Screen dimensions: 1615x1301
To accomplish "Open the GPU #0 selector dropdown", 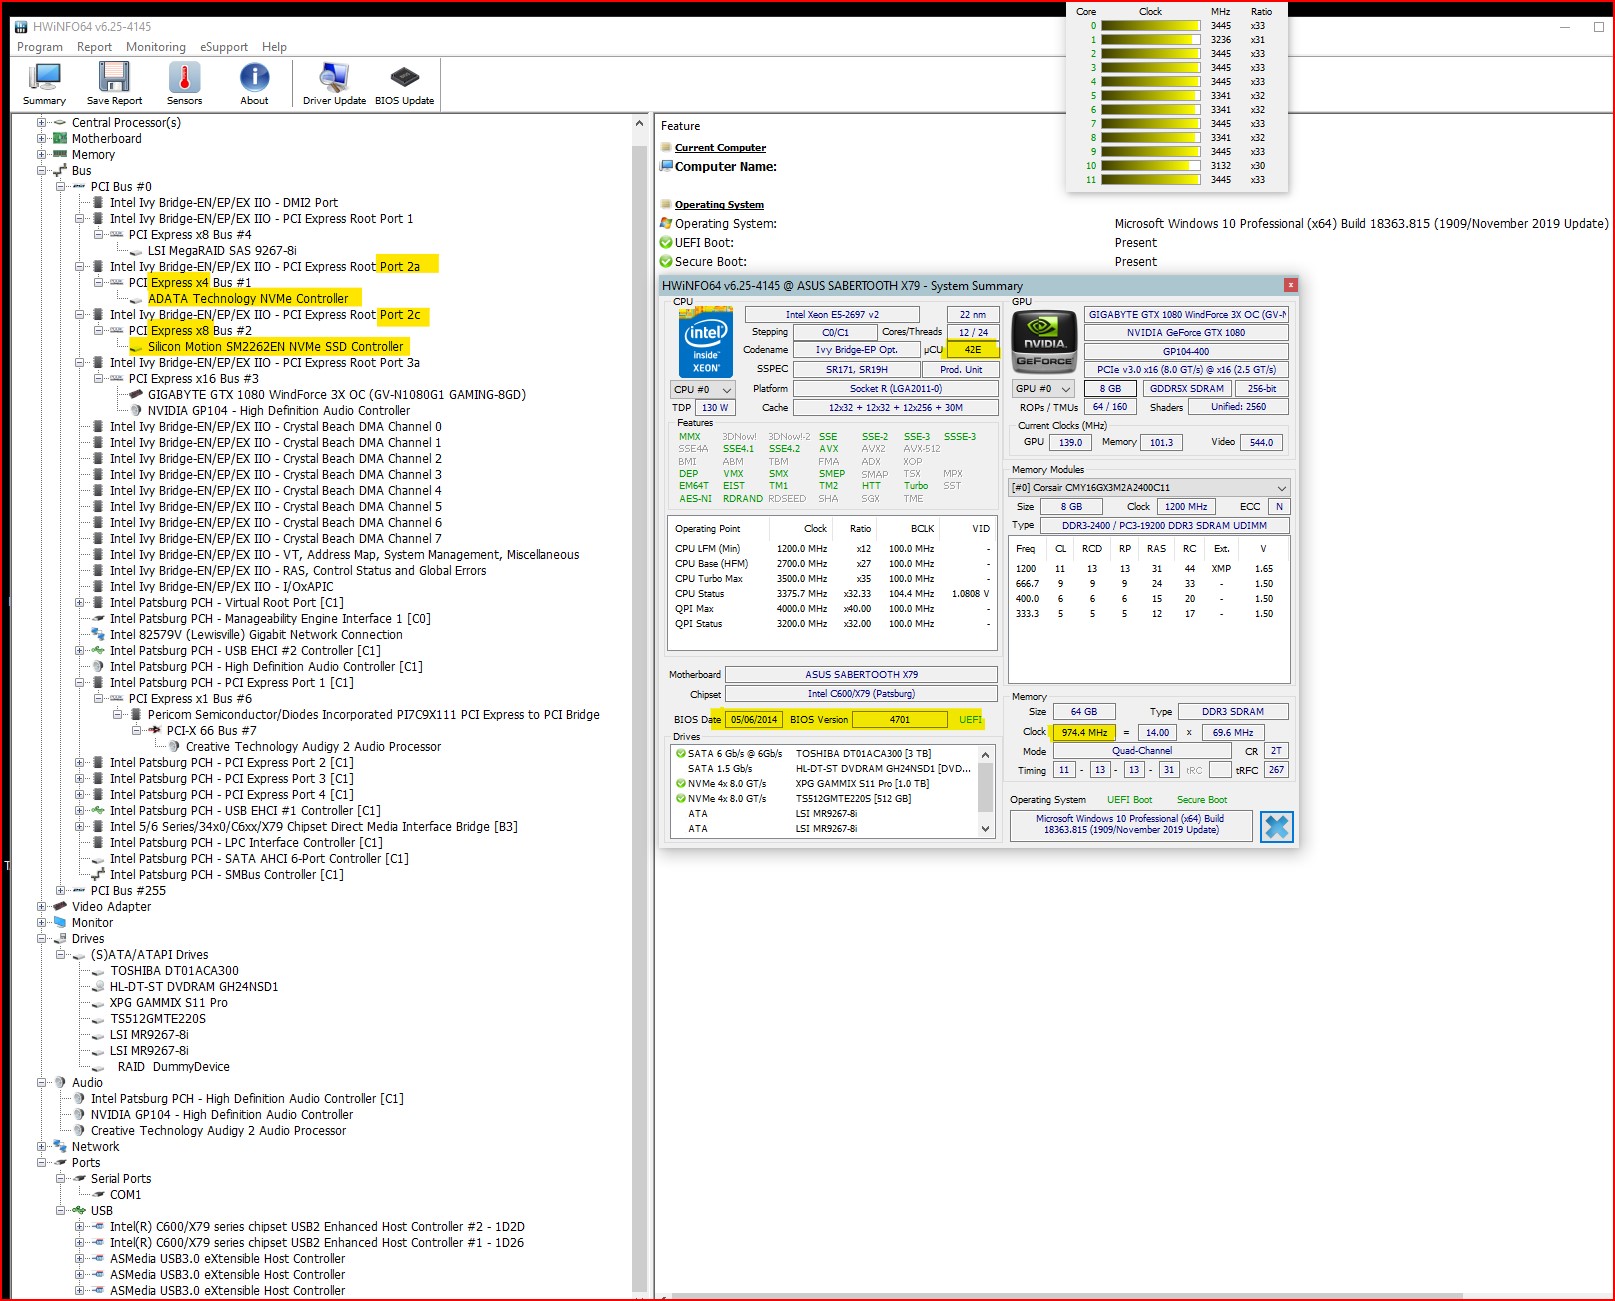I will pos(1043,389).
